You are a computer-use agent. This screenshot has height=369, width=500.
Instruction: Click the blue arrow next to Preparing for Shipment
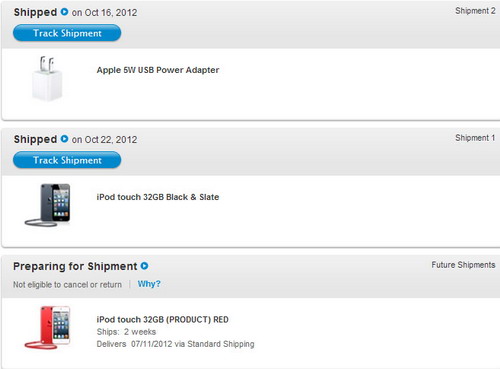(144, 266)
